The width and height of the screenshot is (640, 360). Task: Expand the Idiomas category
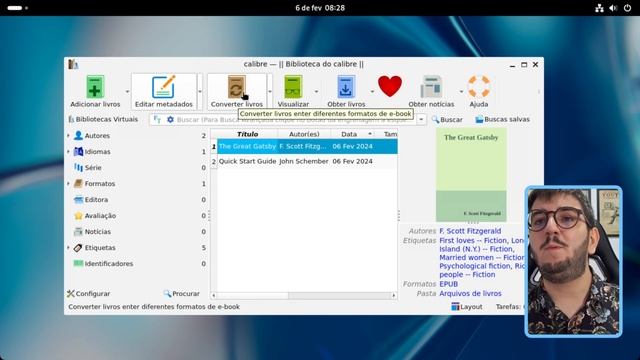[69, 151]
